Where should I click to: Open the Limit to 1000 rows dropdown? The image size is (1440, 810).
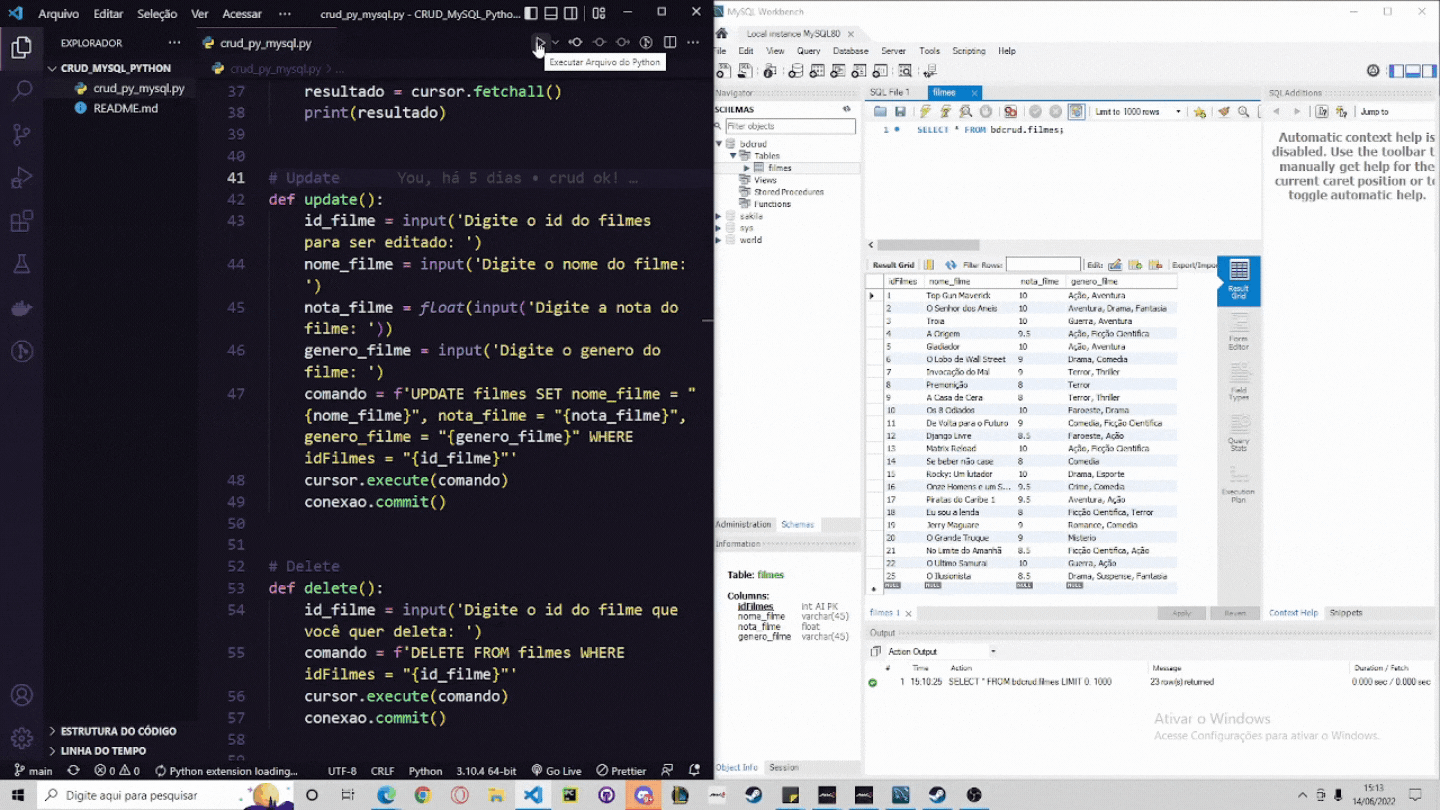[1138, 112]
